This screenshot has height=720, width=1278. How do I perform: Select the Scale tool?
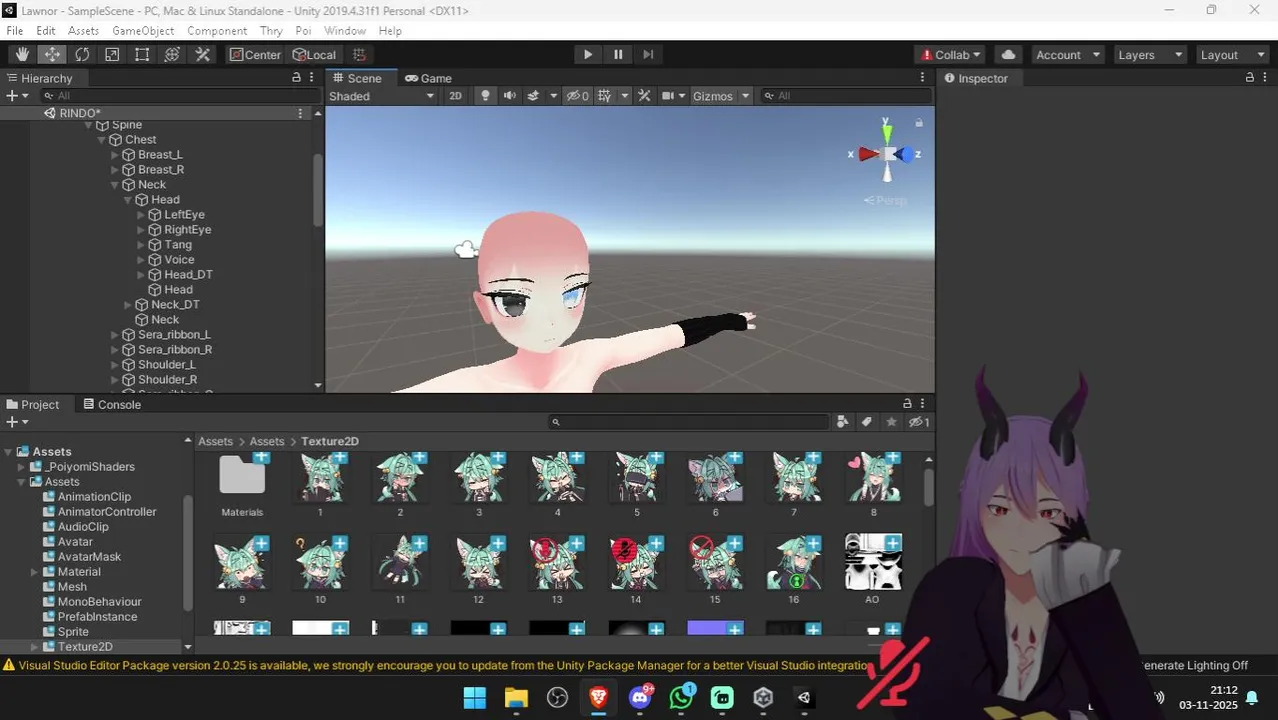tap(112, 55)
